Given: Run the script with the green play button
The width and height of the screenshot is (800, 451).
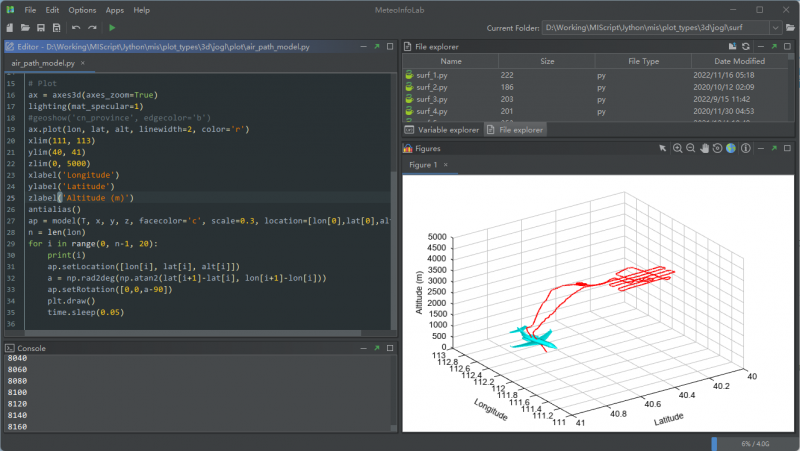Looking at the screenshot, I should (112, 28).
